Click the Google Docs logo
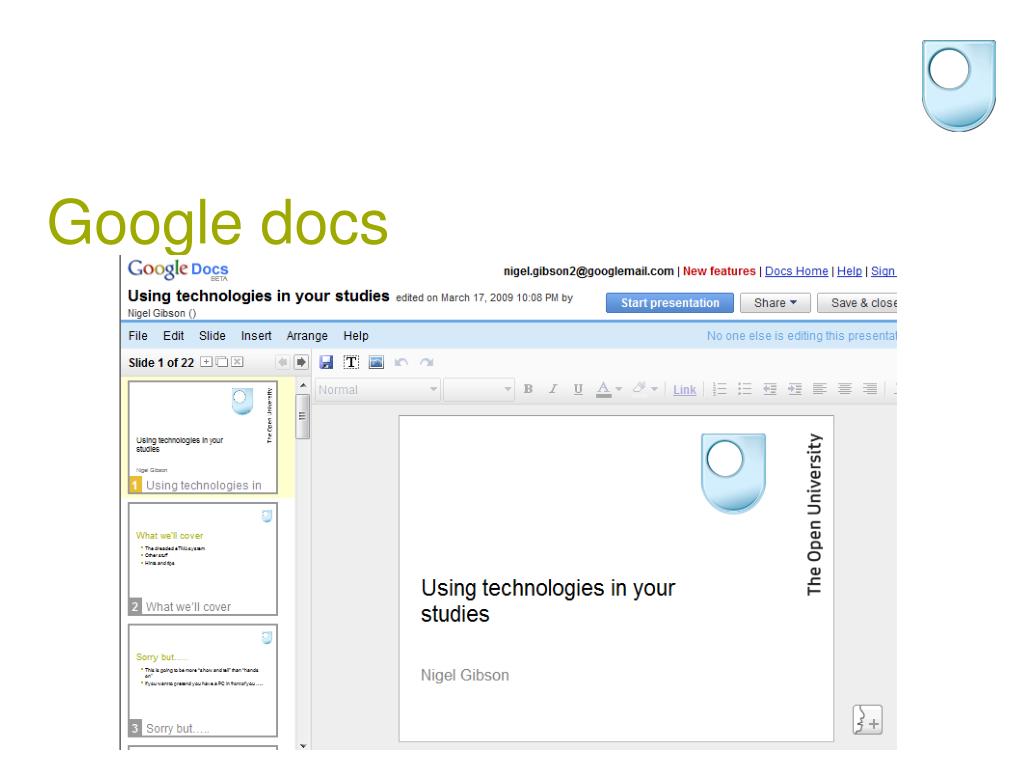The width and height of the screenshot is (1024, 768). click(x=178, y=269)
